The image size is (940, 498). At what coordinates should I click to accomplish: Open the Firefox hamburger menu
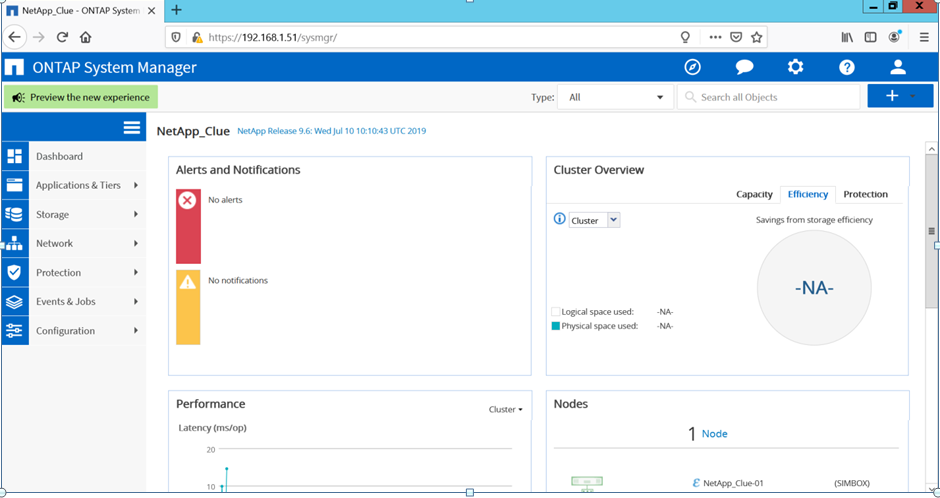coord(924,37)
